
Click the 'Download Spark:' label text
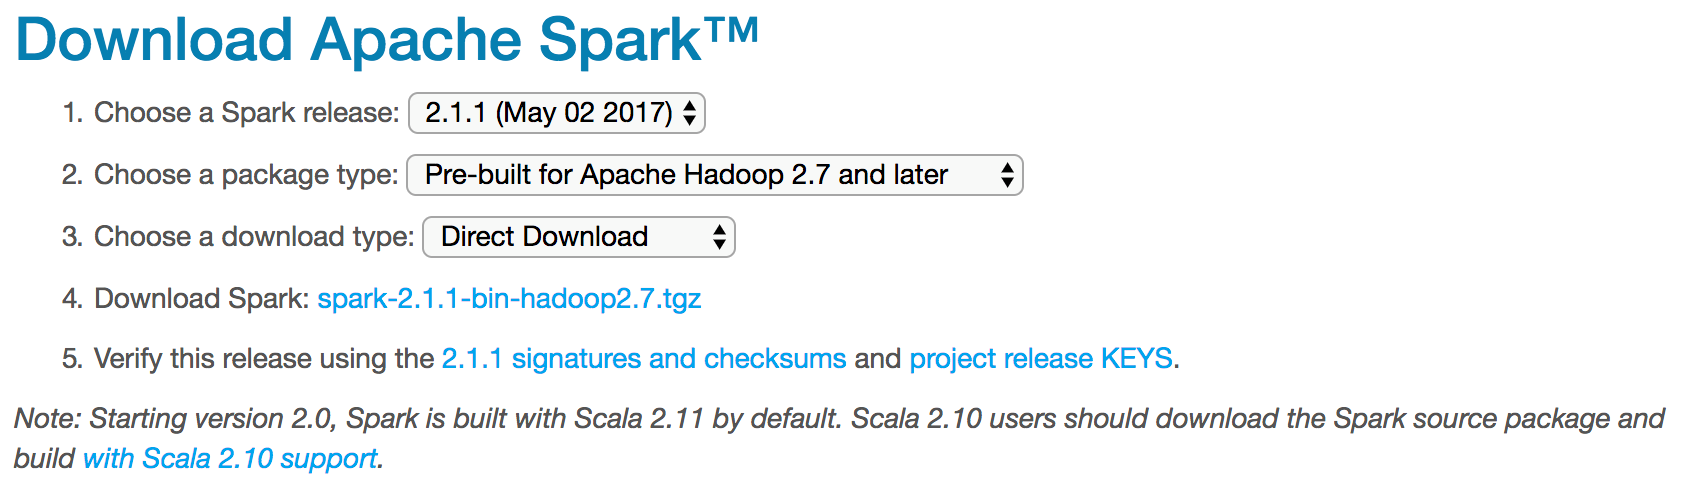tap(201, 298)
